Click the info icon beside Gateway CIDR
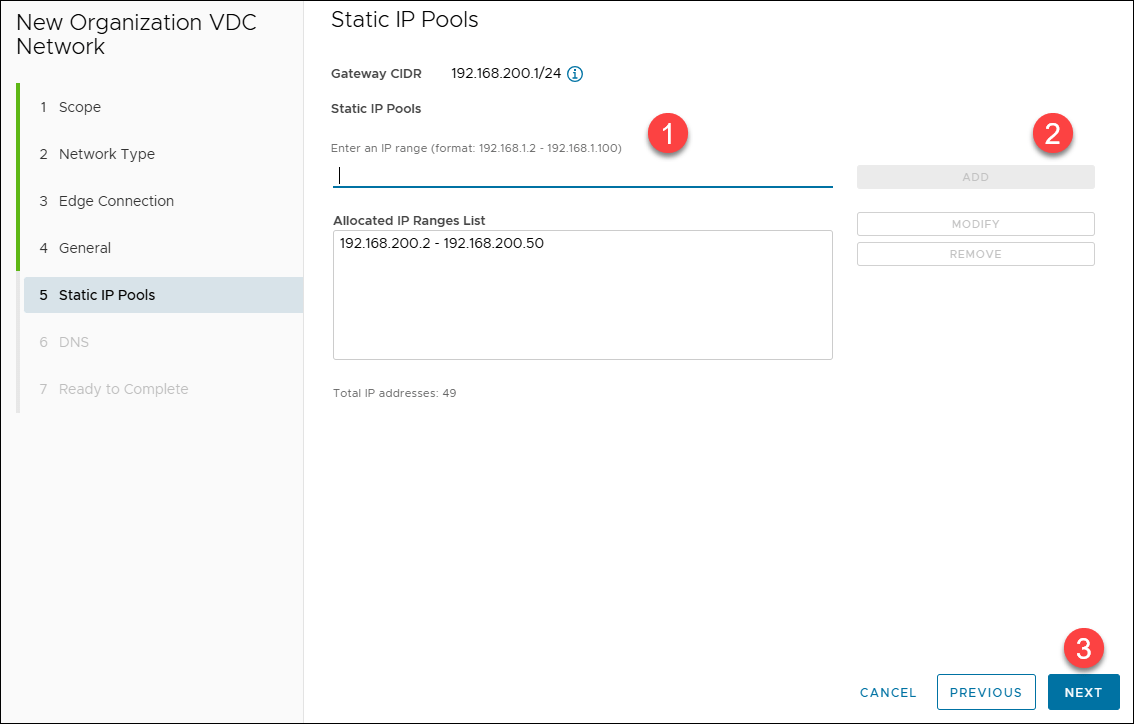Screen dimensions: 1134x724 pos(575,74)
